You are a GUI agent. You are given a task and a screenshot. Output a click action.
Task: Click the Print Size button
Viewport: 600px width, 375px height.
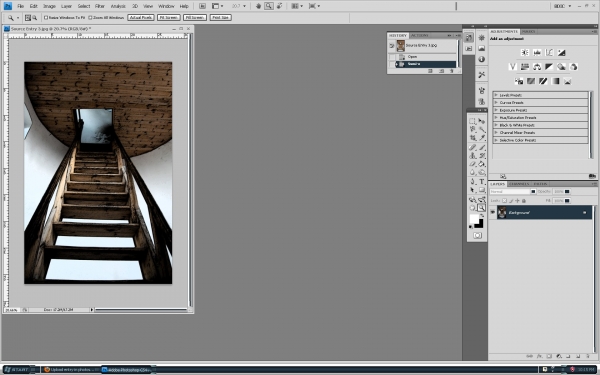click(x=220, y=17)
